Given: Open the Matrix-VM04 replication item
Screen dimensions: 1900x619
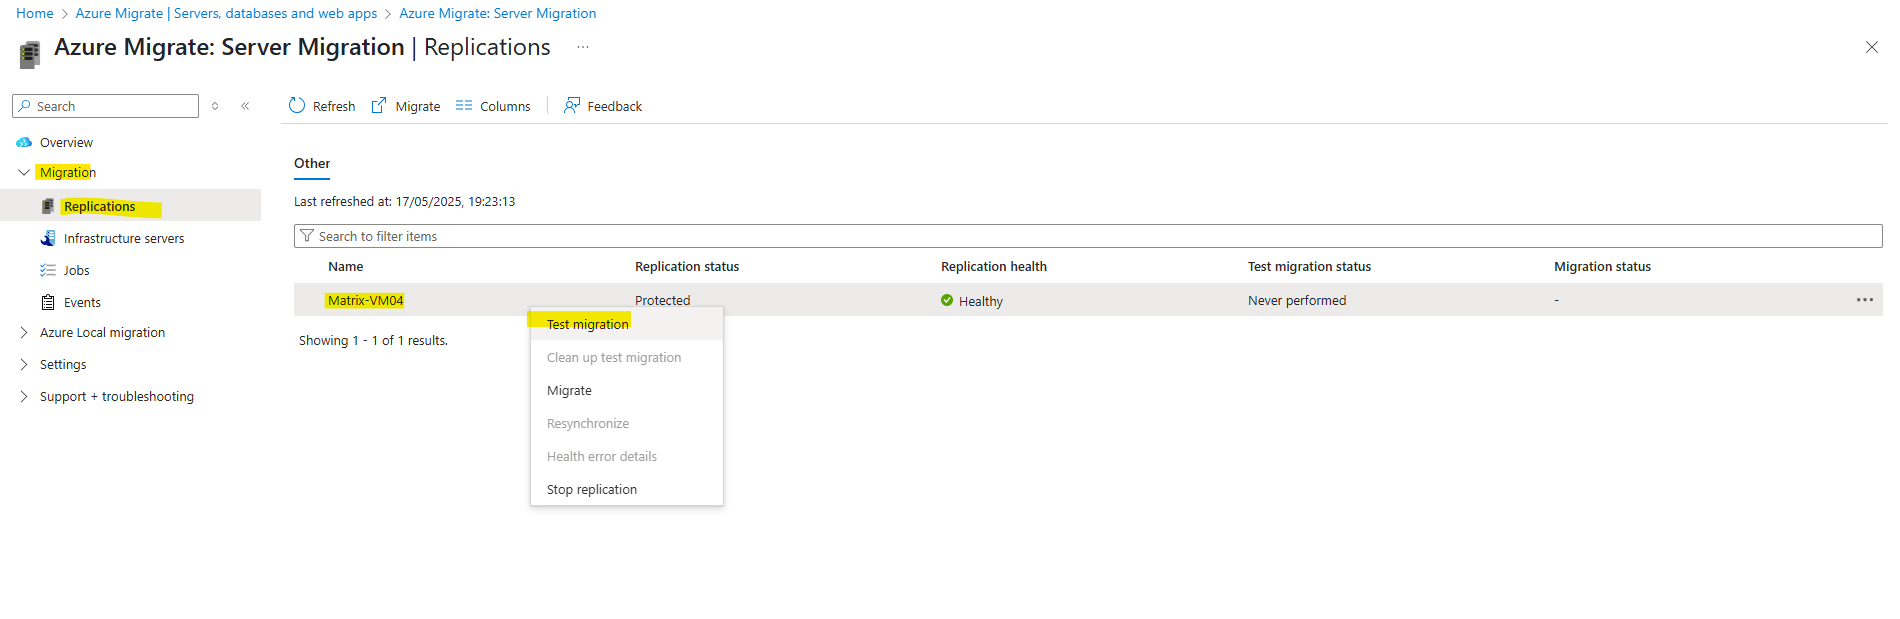Looking at the screenshot, I should coord(366,300).
